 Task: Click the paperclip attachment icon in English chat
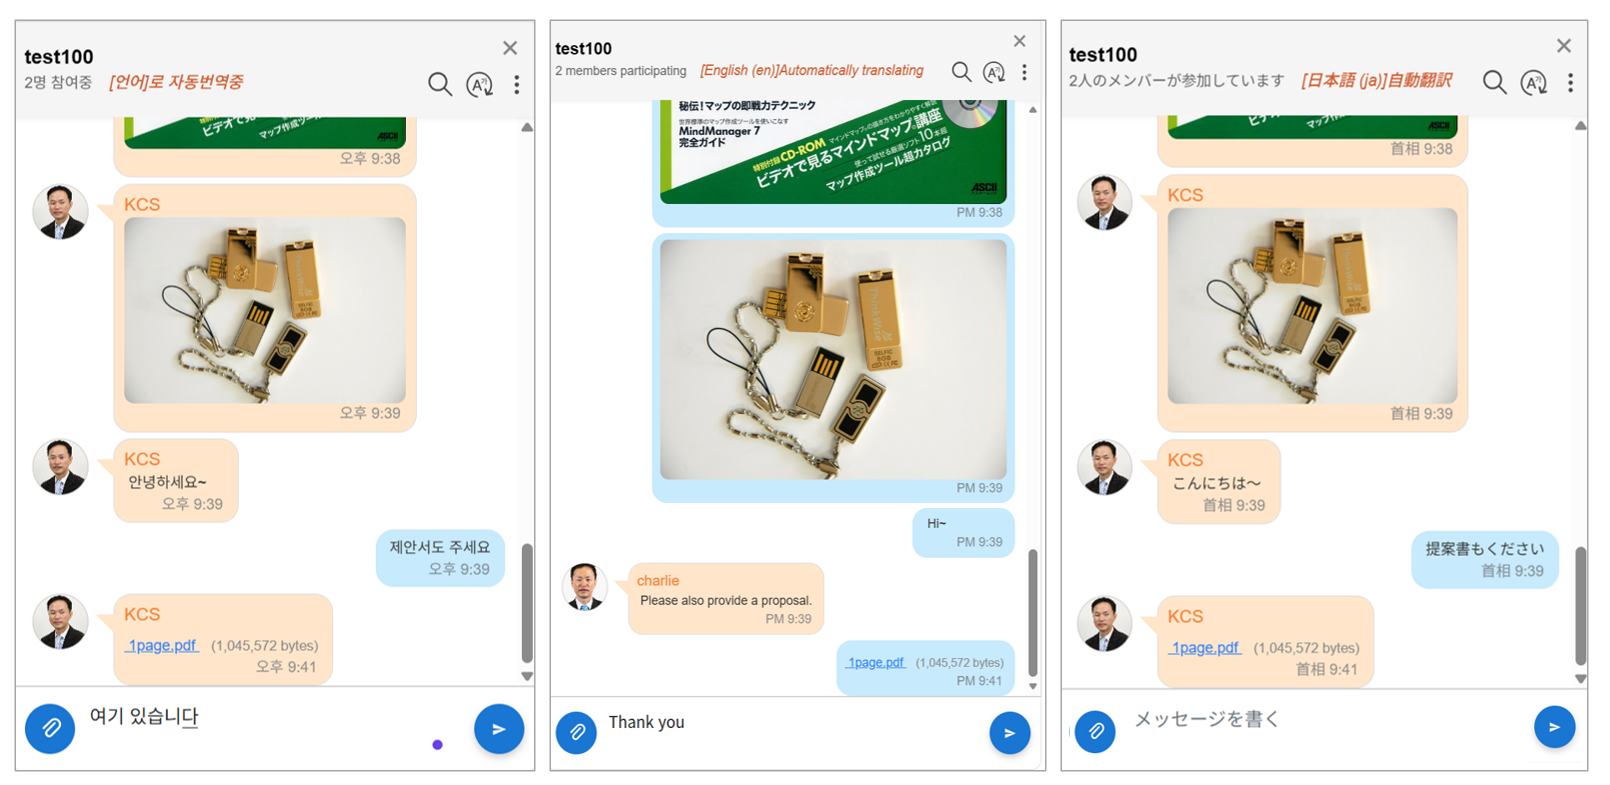(576, 733)
